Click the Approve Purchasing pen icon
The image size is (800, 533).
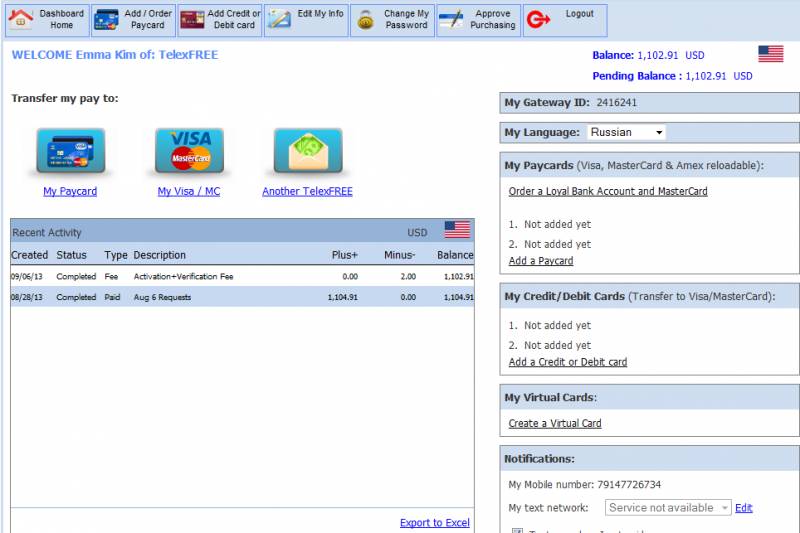point(452,19)
